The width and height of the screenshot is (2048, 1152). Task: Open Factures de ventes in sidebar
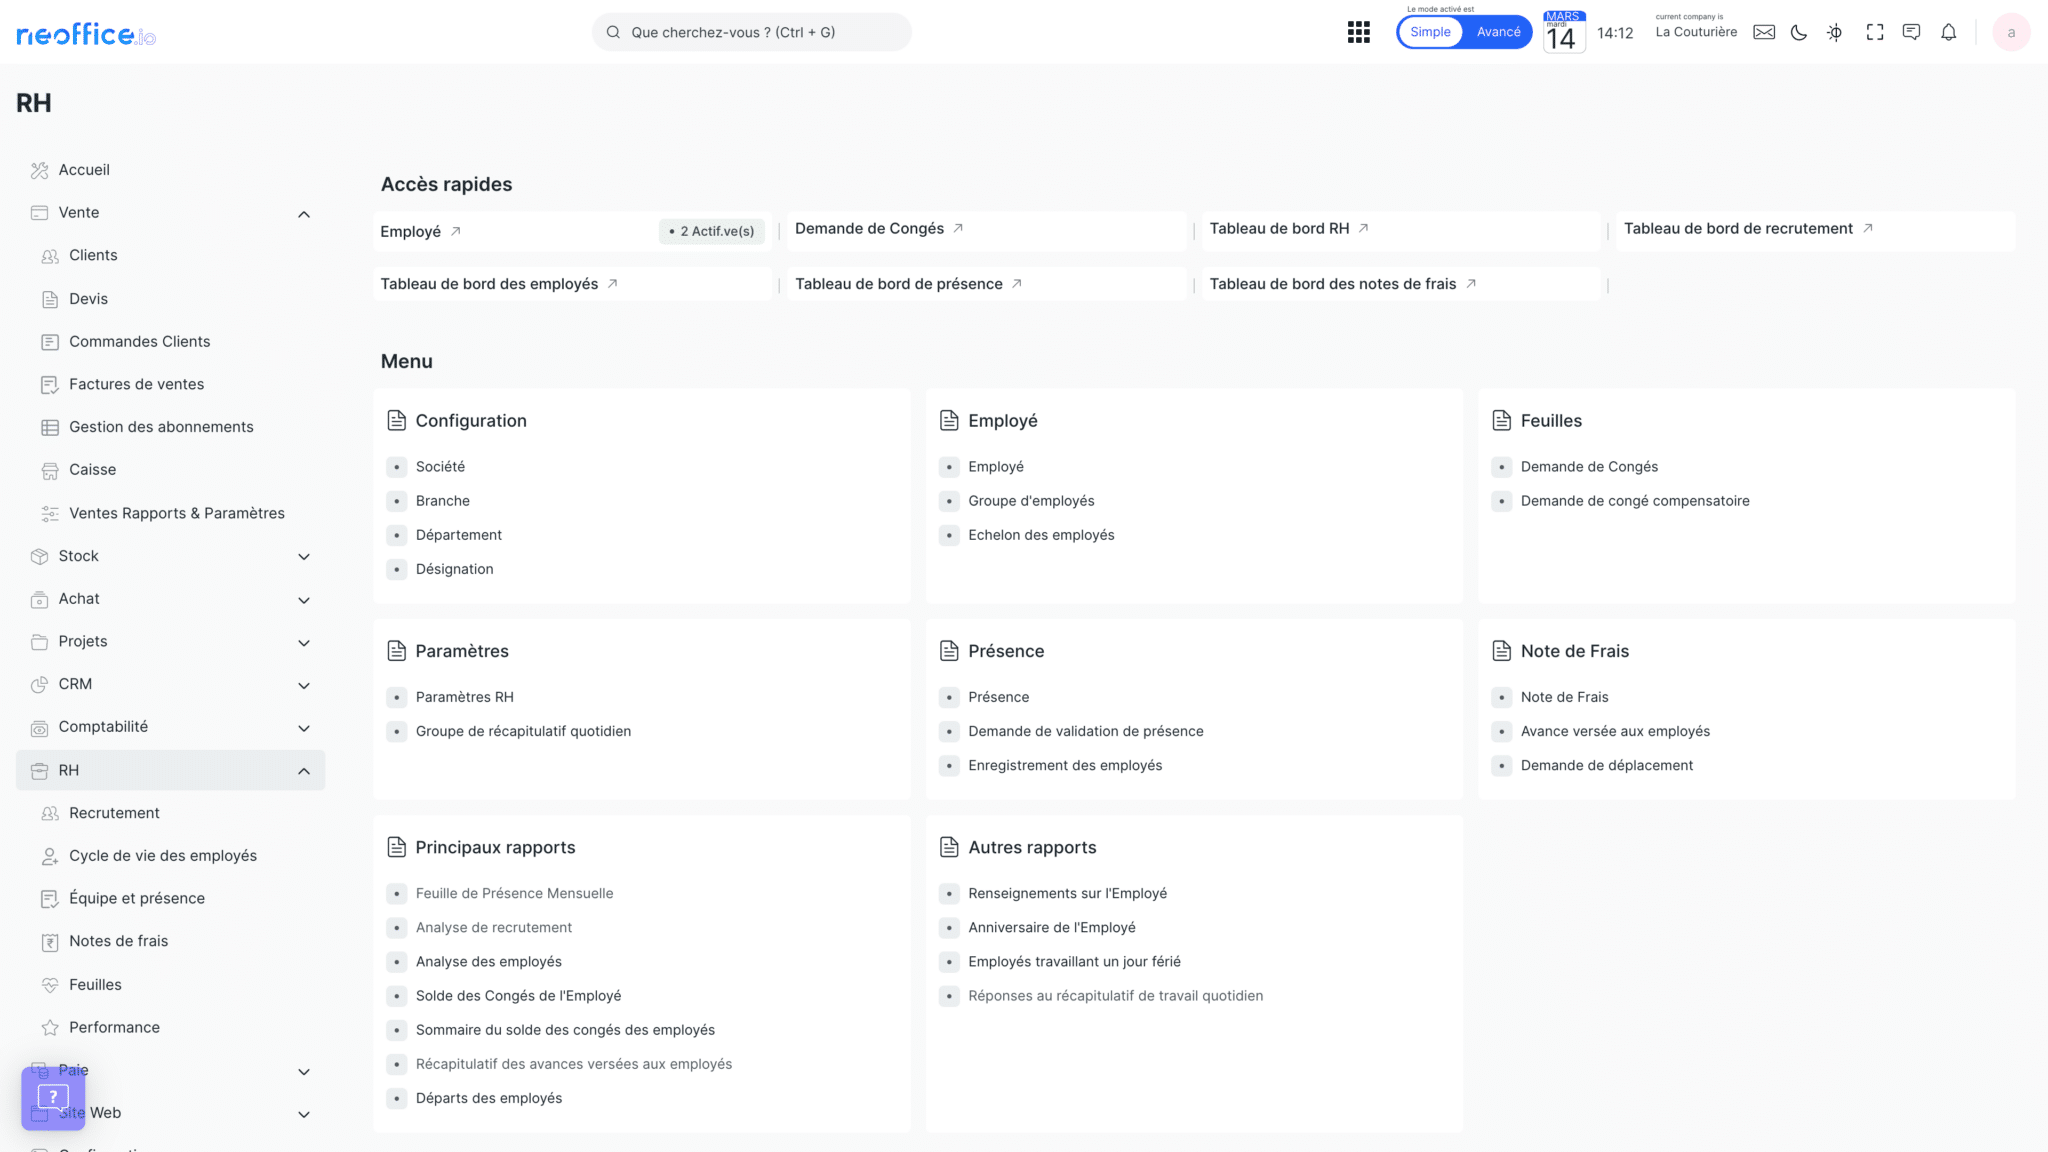(x=136, y=384)
